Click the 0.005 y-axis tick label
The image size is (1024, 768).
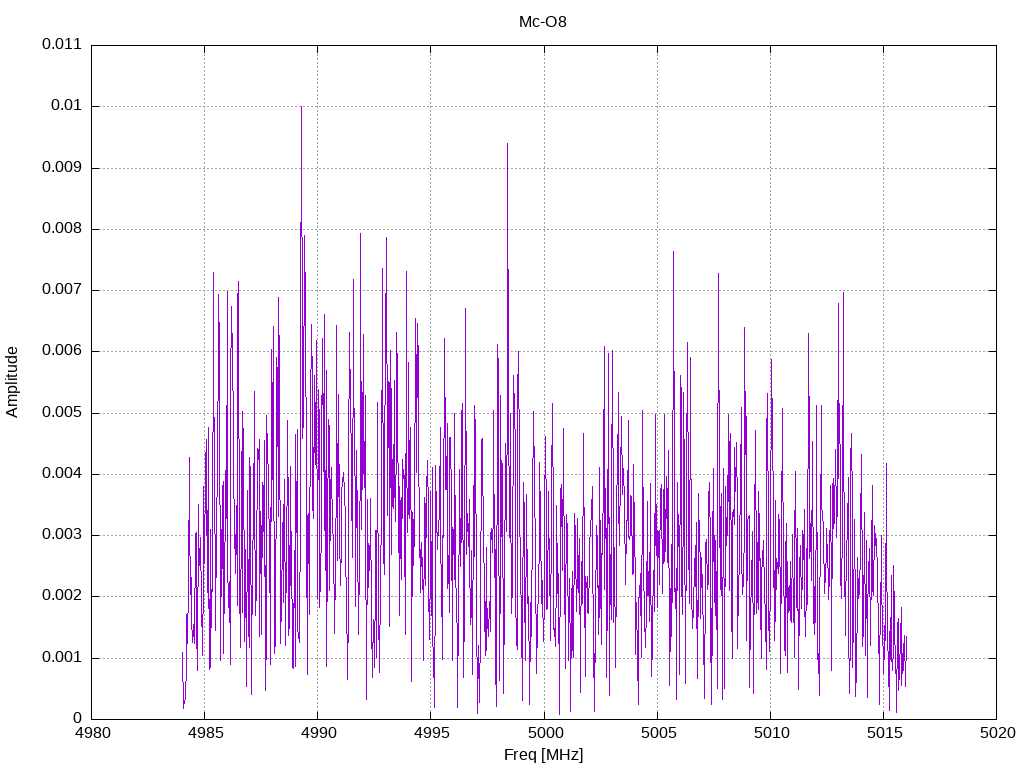pyautogui.click(x=62, y=412)
